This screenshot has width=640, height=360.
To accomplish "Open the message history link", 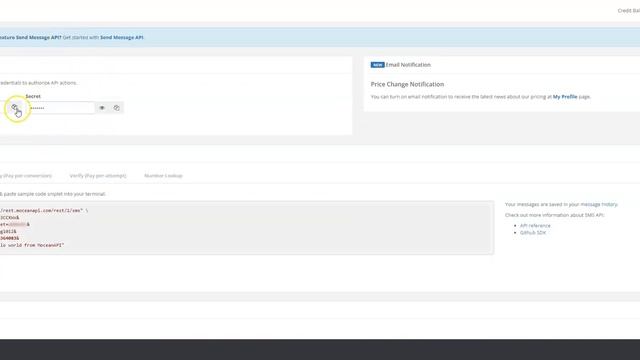I will 599,204.
